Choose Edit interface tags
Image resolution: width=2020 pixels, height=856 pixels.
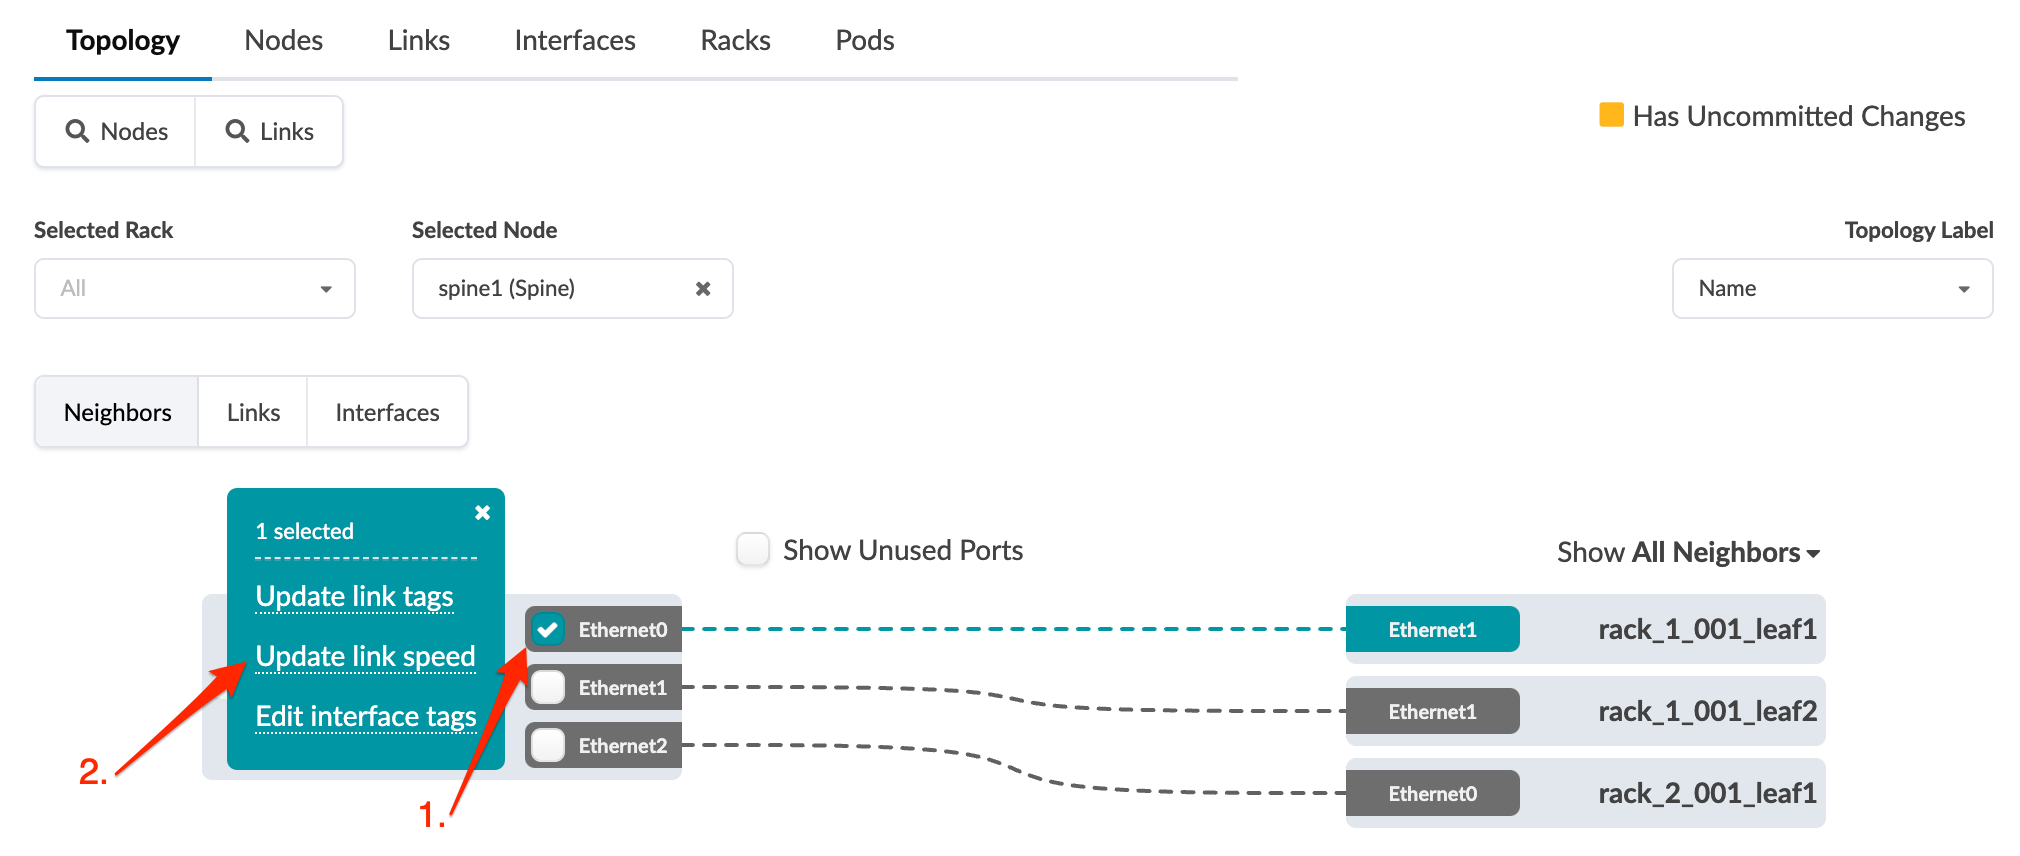tap(365, 716)
